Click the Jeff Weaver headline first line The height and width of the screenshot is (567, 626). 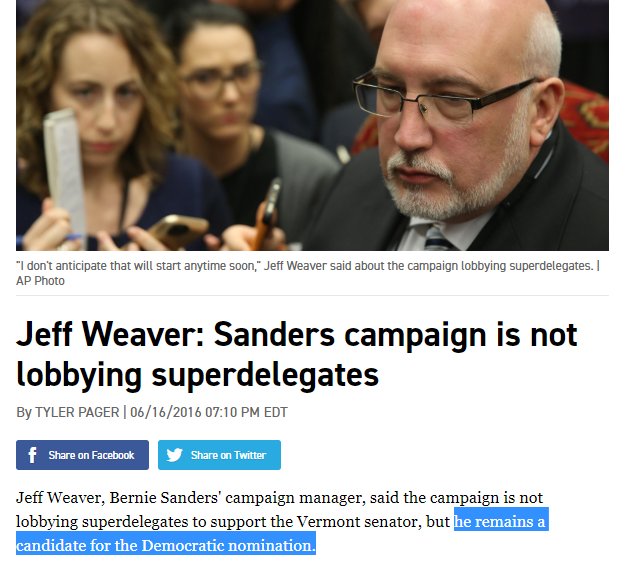tap(296, 334)
